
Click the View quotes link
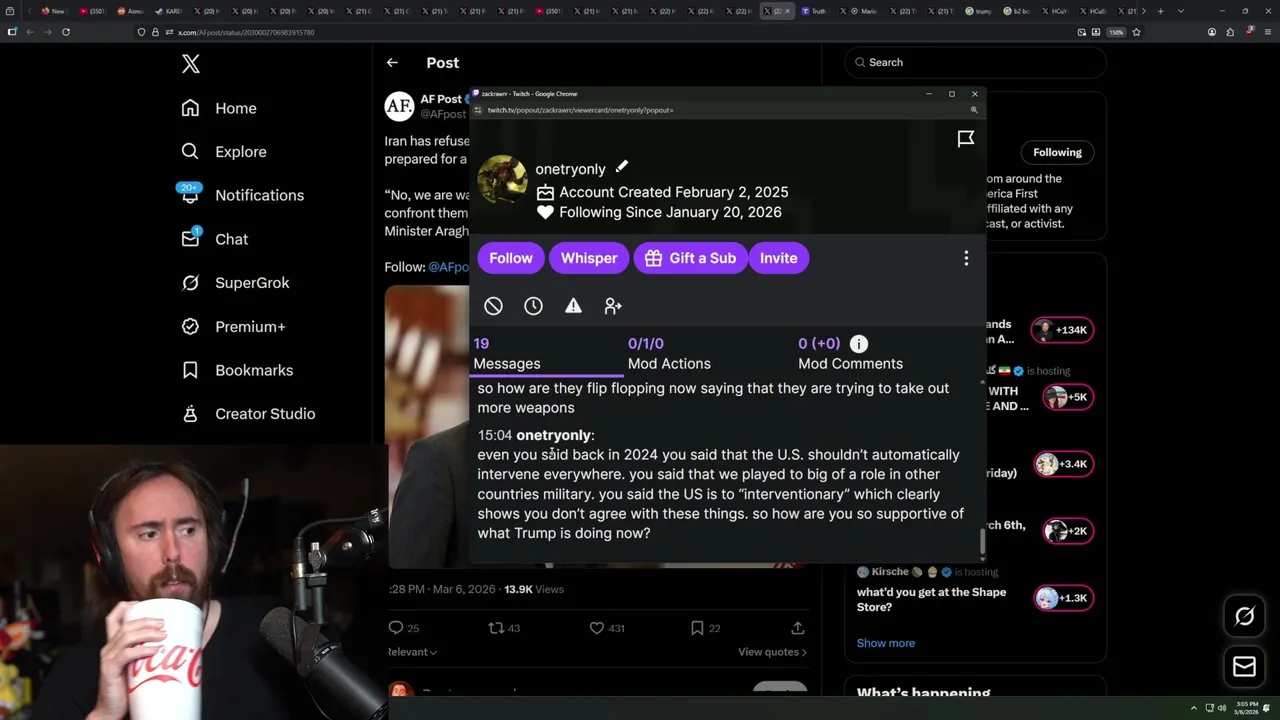point(772,652)
